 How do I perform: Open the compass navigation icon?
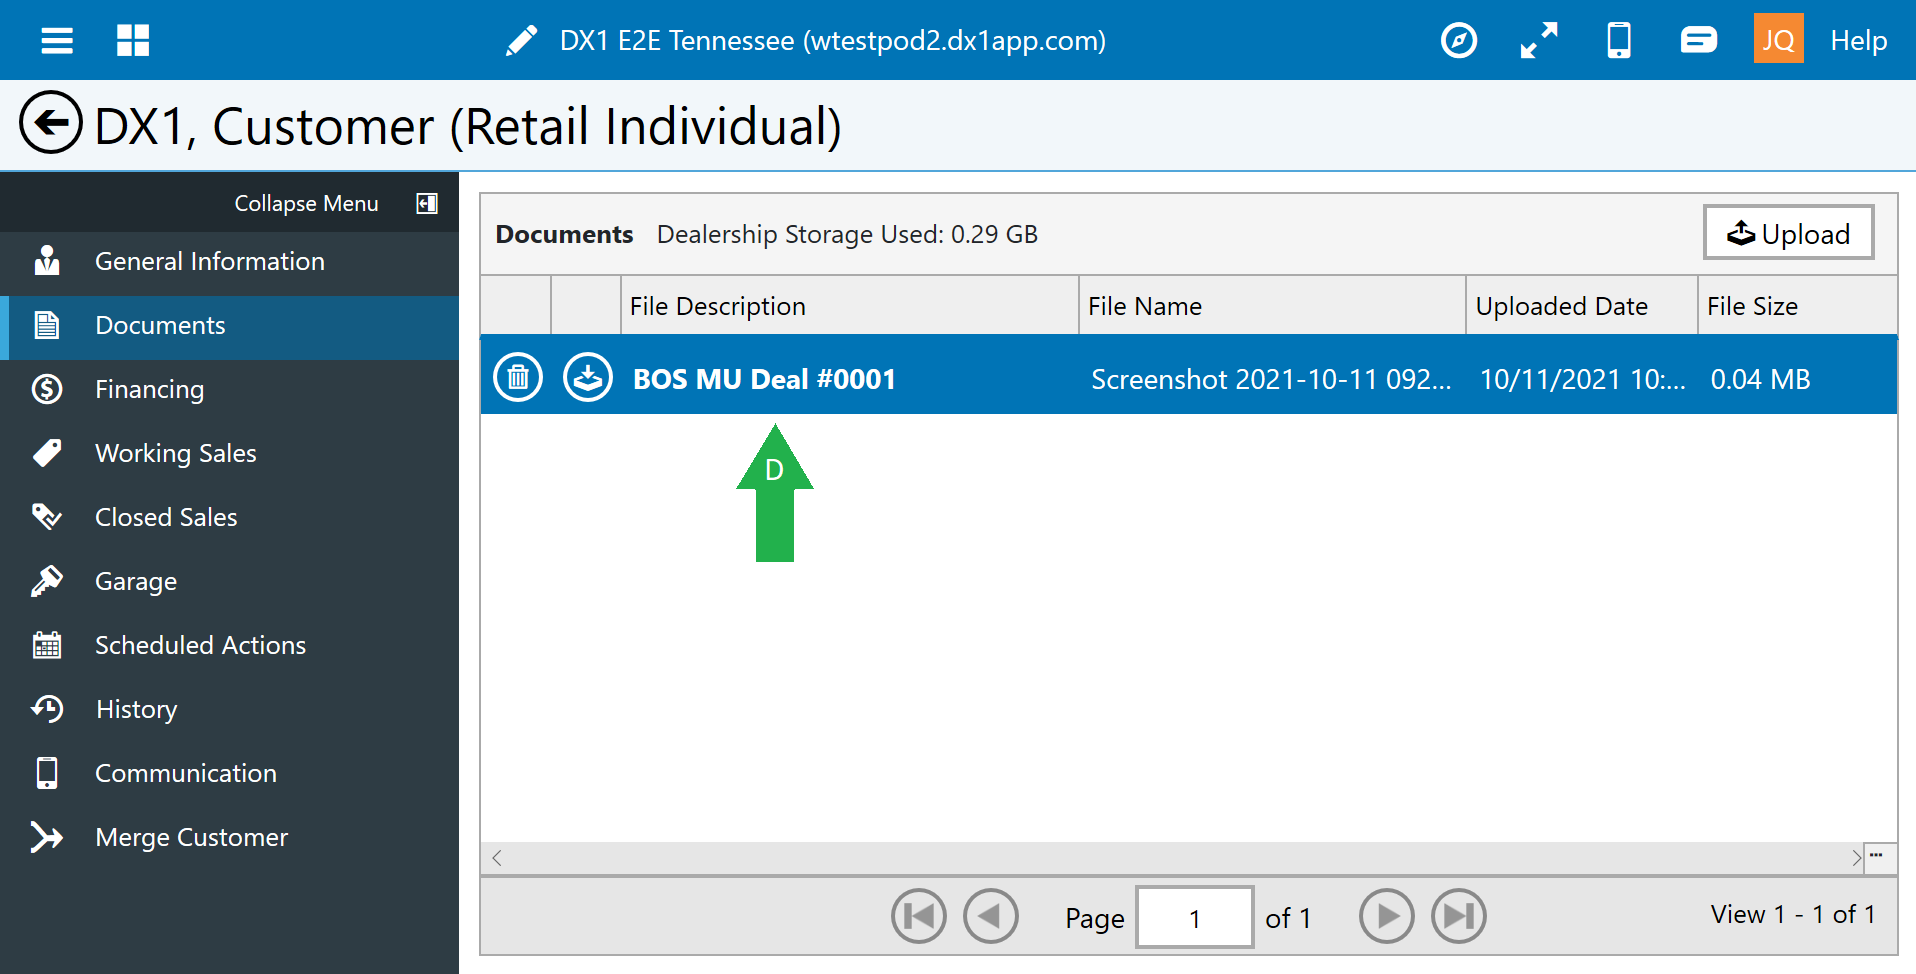click(x=1459, y=41)
